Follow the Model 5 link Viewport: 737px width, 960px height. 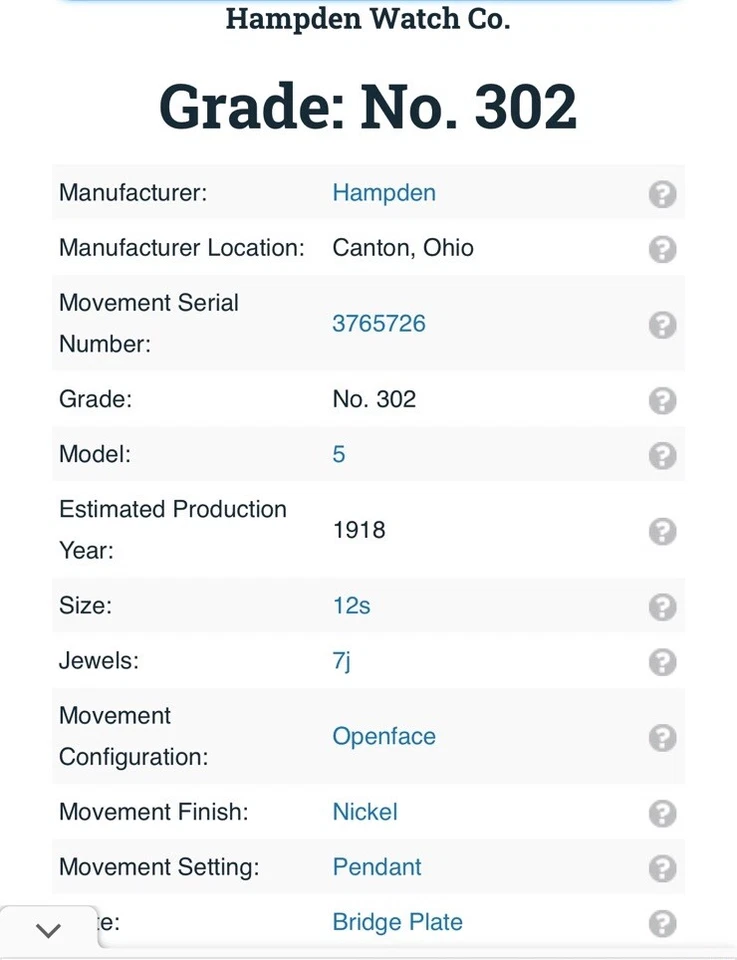pyautogui.click(x=339, y=455)
